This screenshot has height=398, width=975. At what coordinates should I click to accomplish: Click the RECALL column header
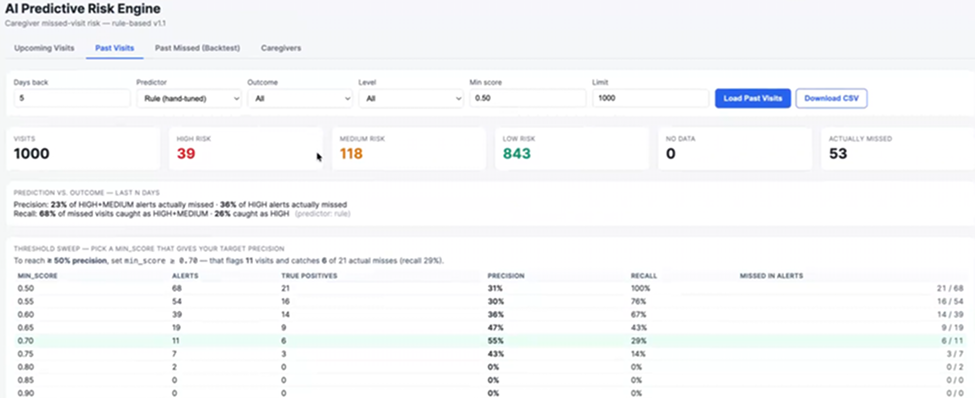pyautogui.click(x=644, y=275)
